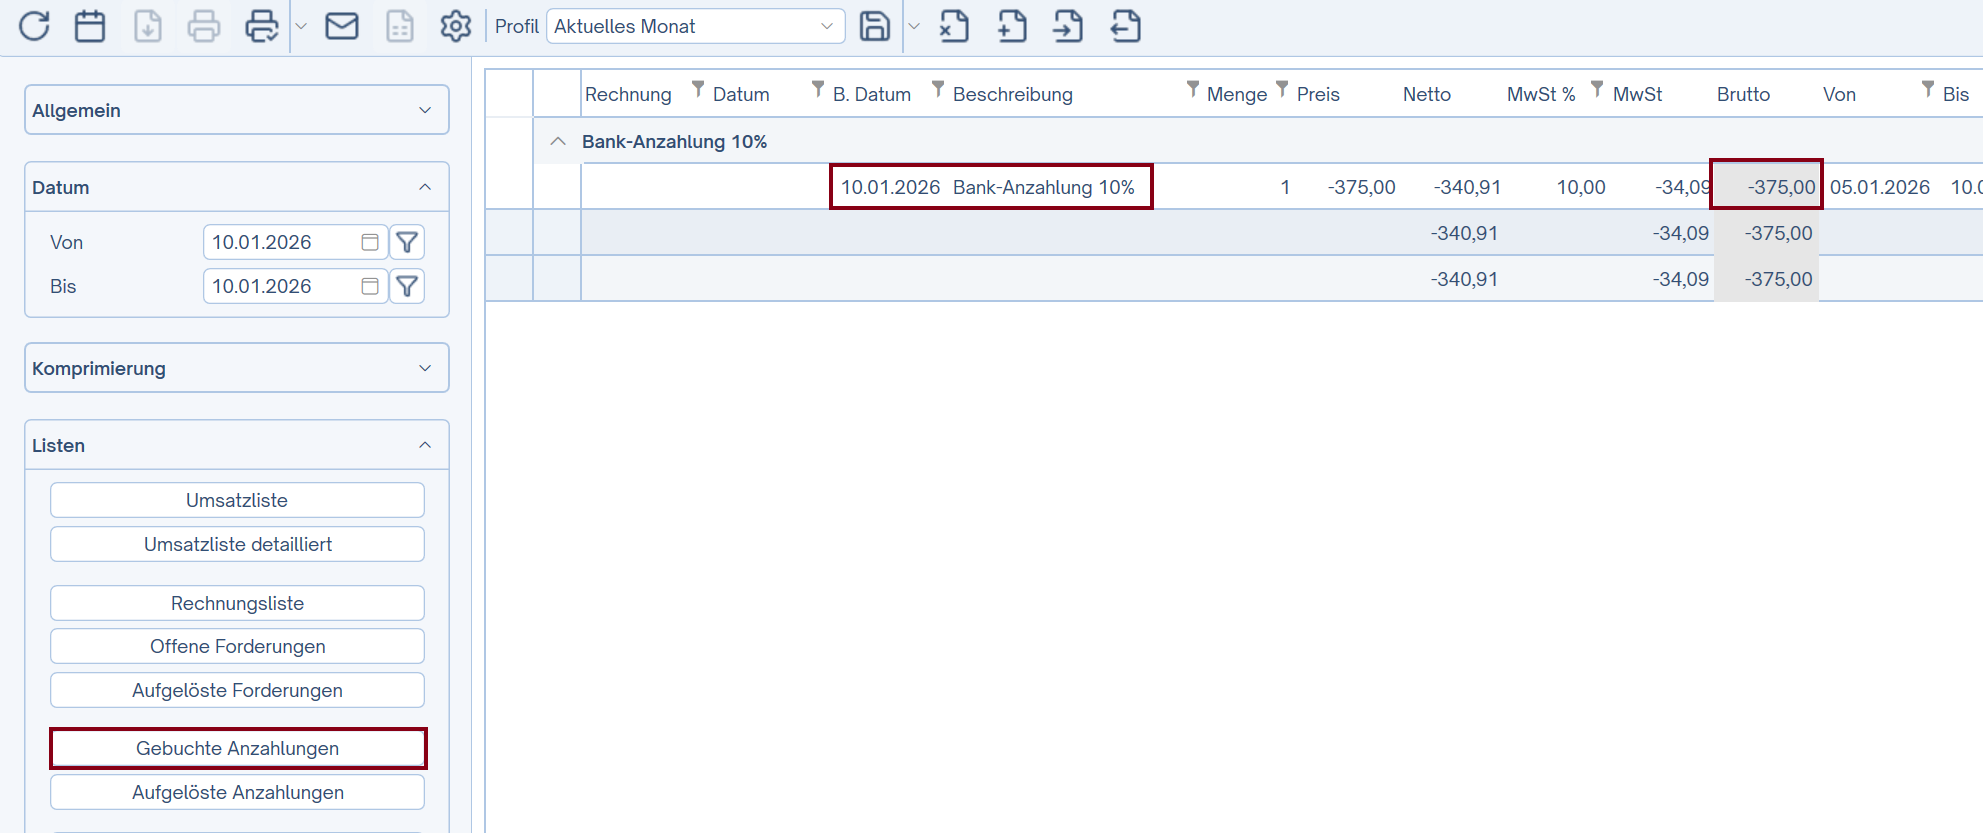Click the Gebuchte Anzahlungen button
This screenshot has height=833, width=1983.
(238, 748)
